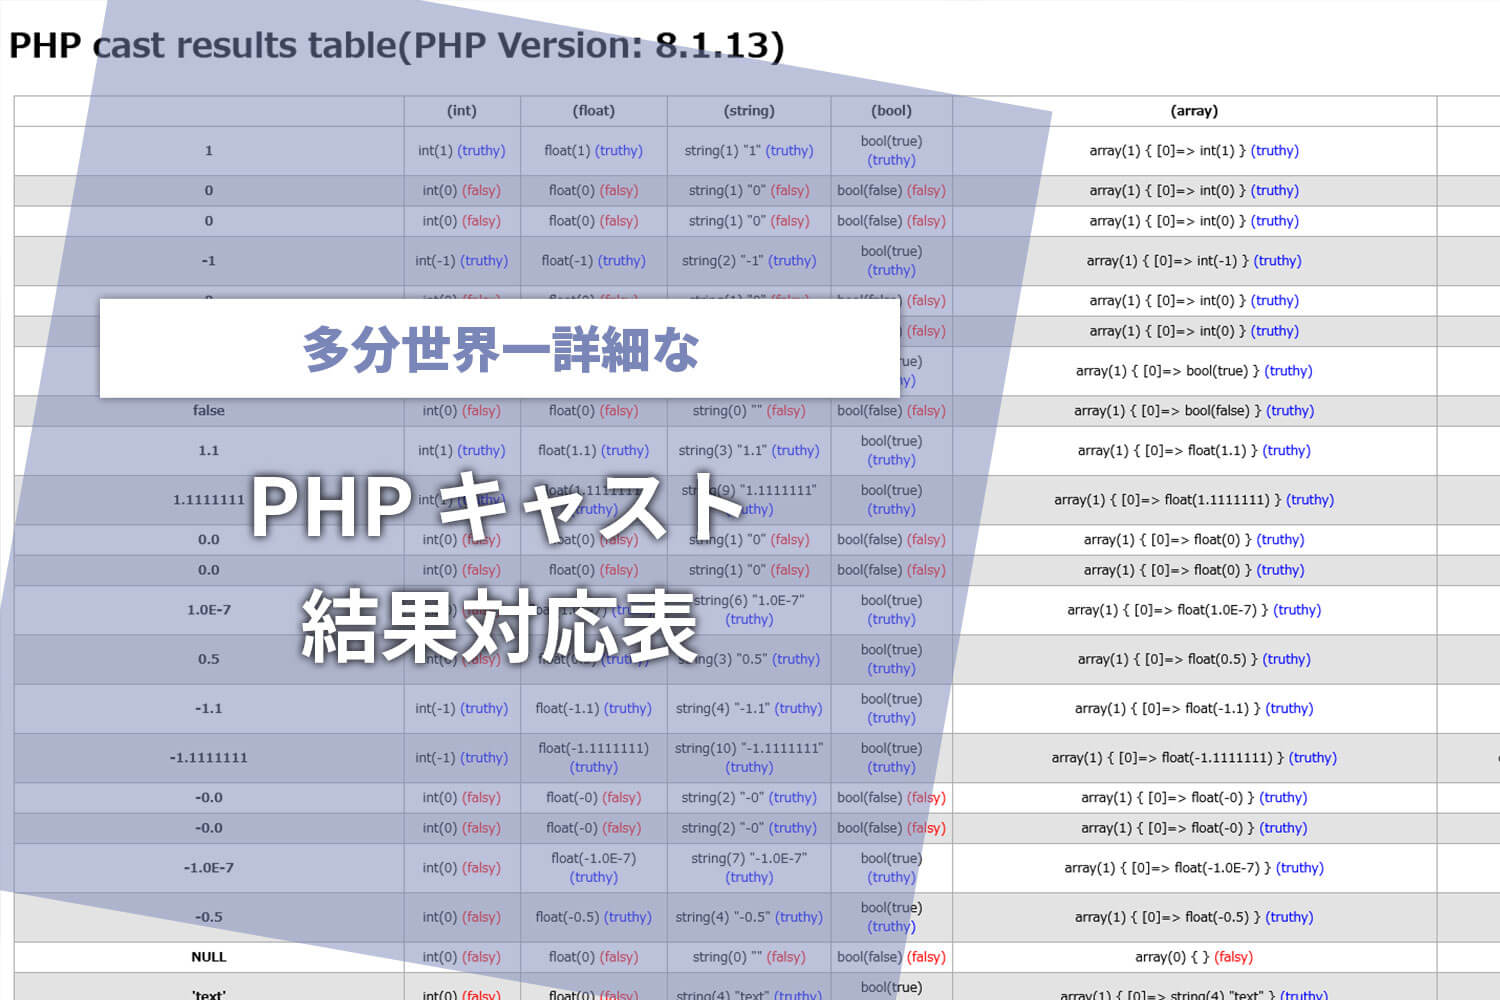The image size is (1500, 1000).
Task: Click the row label "NULL"
Action: coord(209,957)
